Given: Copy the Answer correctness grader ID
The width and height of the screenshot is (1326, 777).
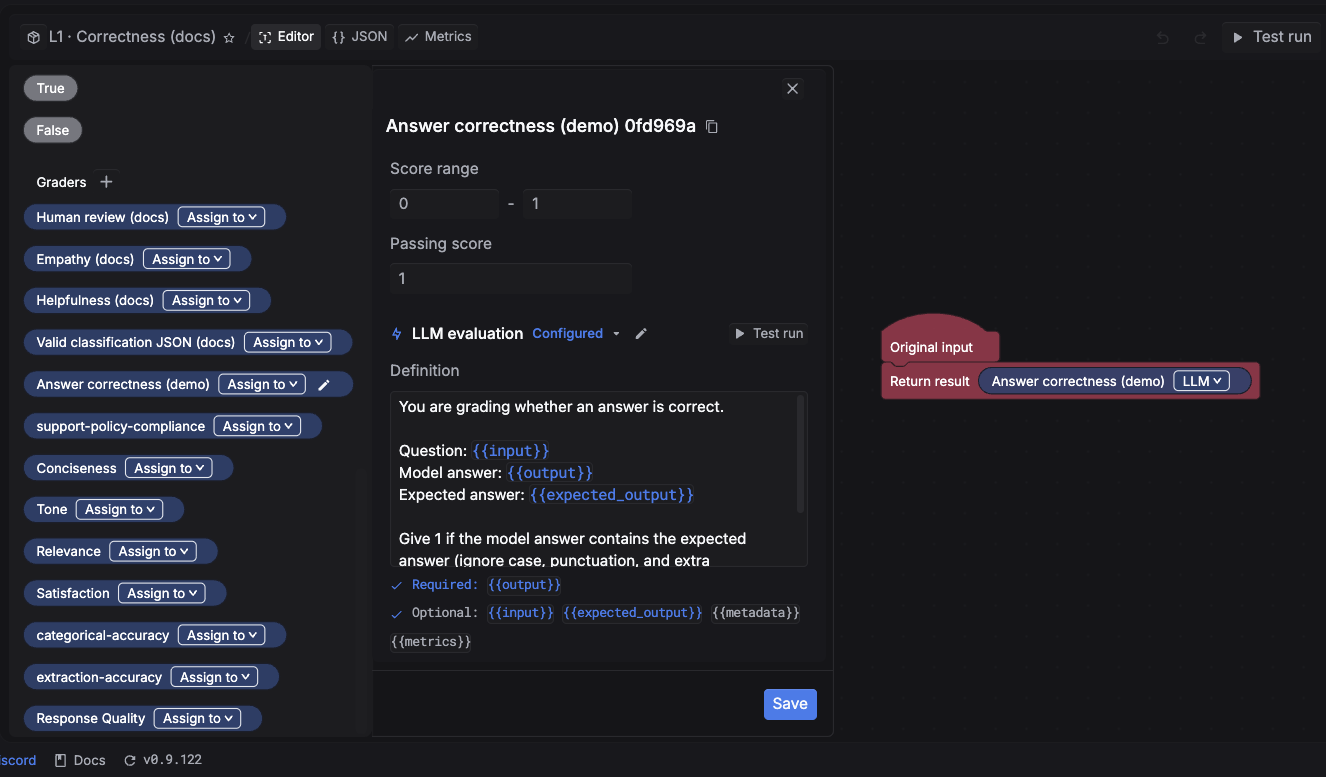Looking at the screenshot, I should (x=712, y=127).
